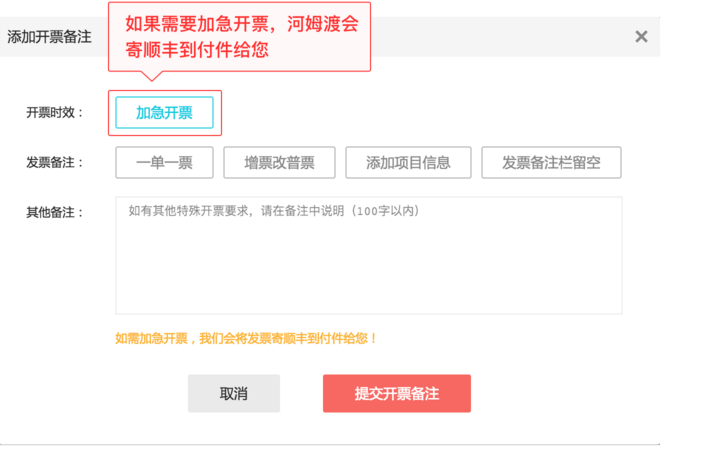Click the red 河姆渡 tooltip callout
This screenshot has width=709, height=455.
[240, 36]
